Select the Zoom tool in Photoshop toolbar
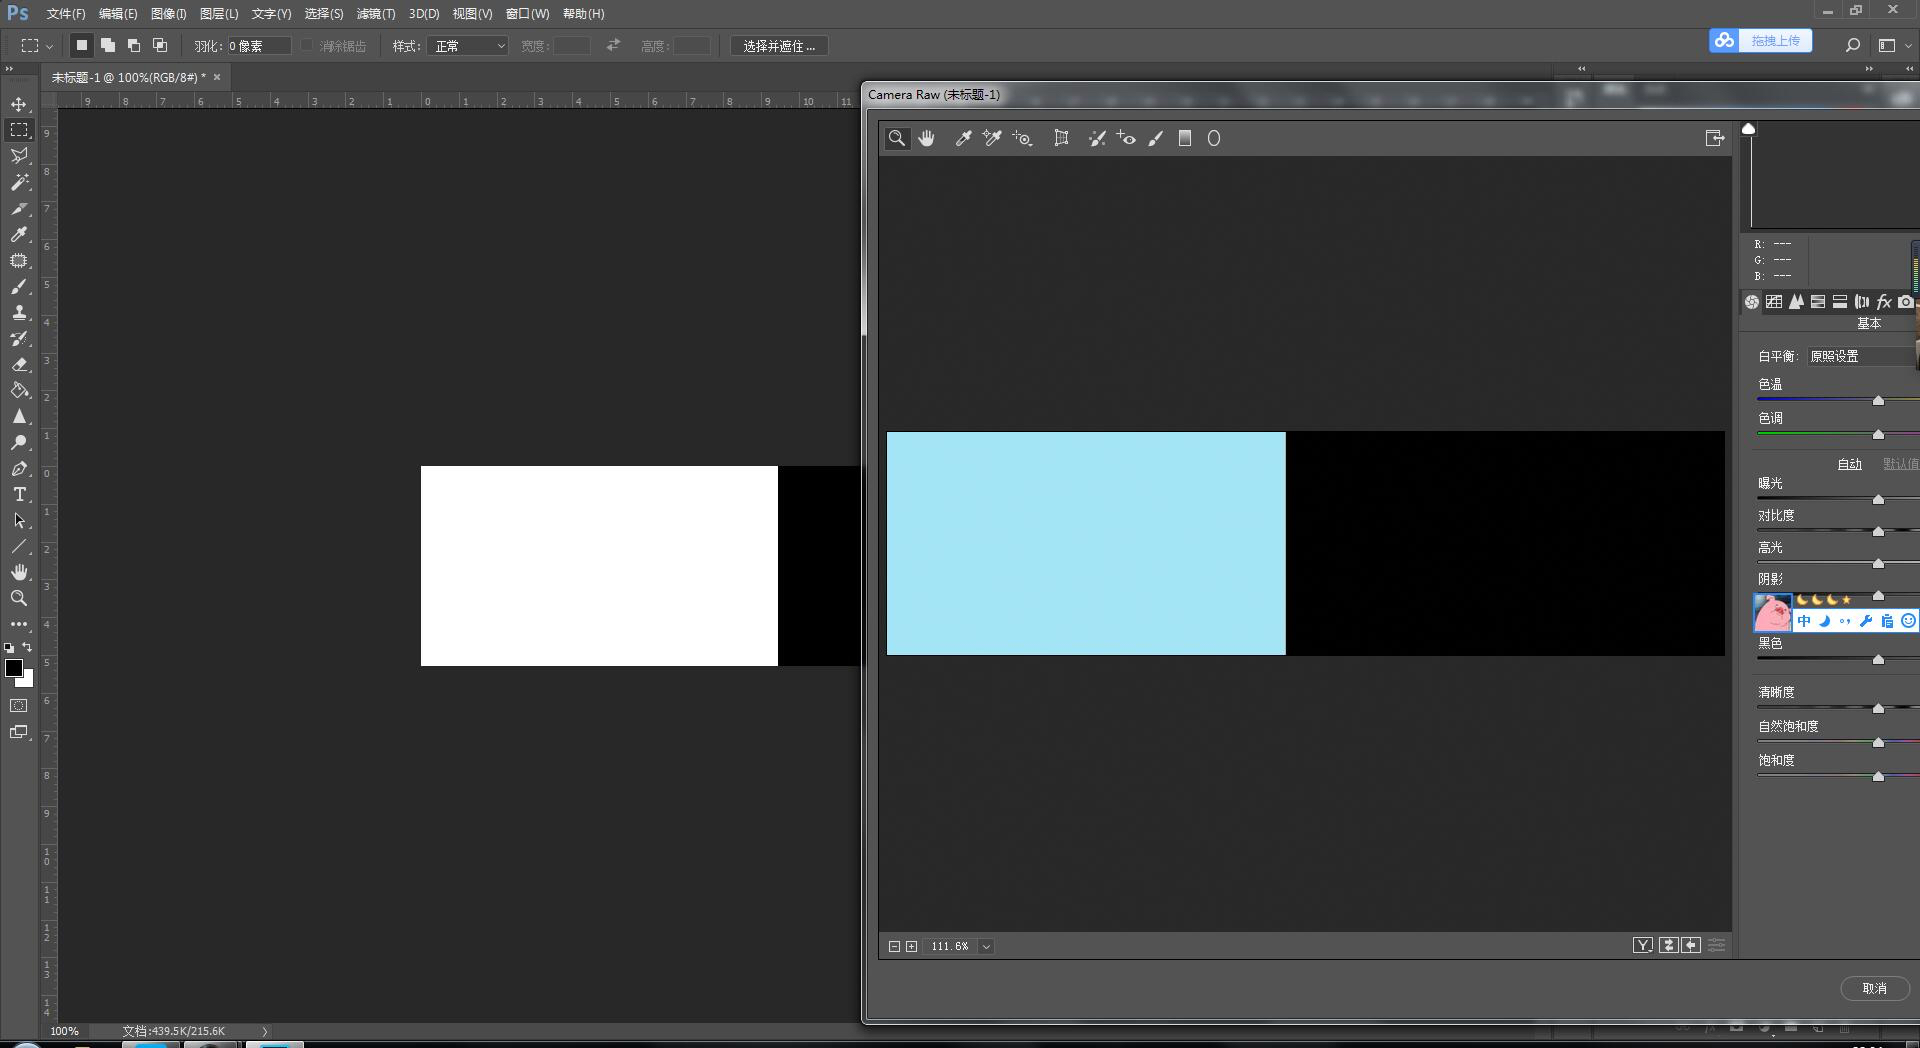The width and height of the screenshot is (1920, 1048). pos(19,598)
